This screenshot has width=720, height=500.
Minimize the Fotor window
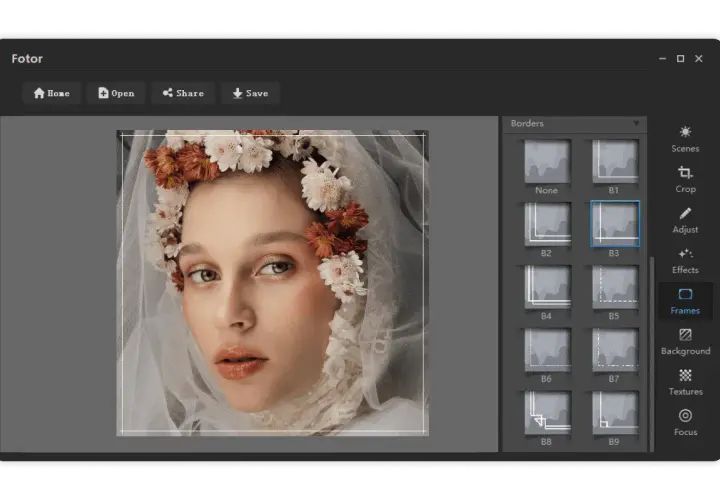tap(662, 59)
